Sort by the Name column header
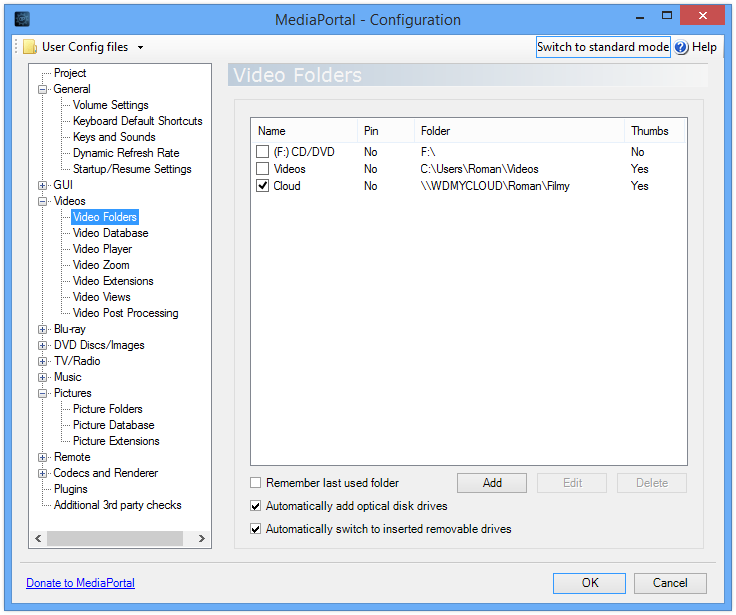 pos(304,131)
